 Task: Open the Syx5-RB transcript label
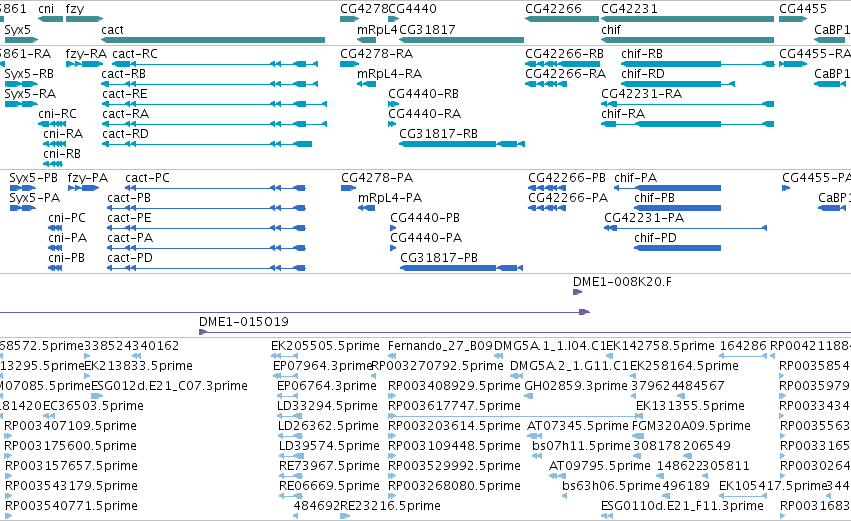pos(29,74)
